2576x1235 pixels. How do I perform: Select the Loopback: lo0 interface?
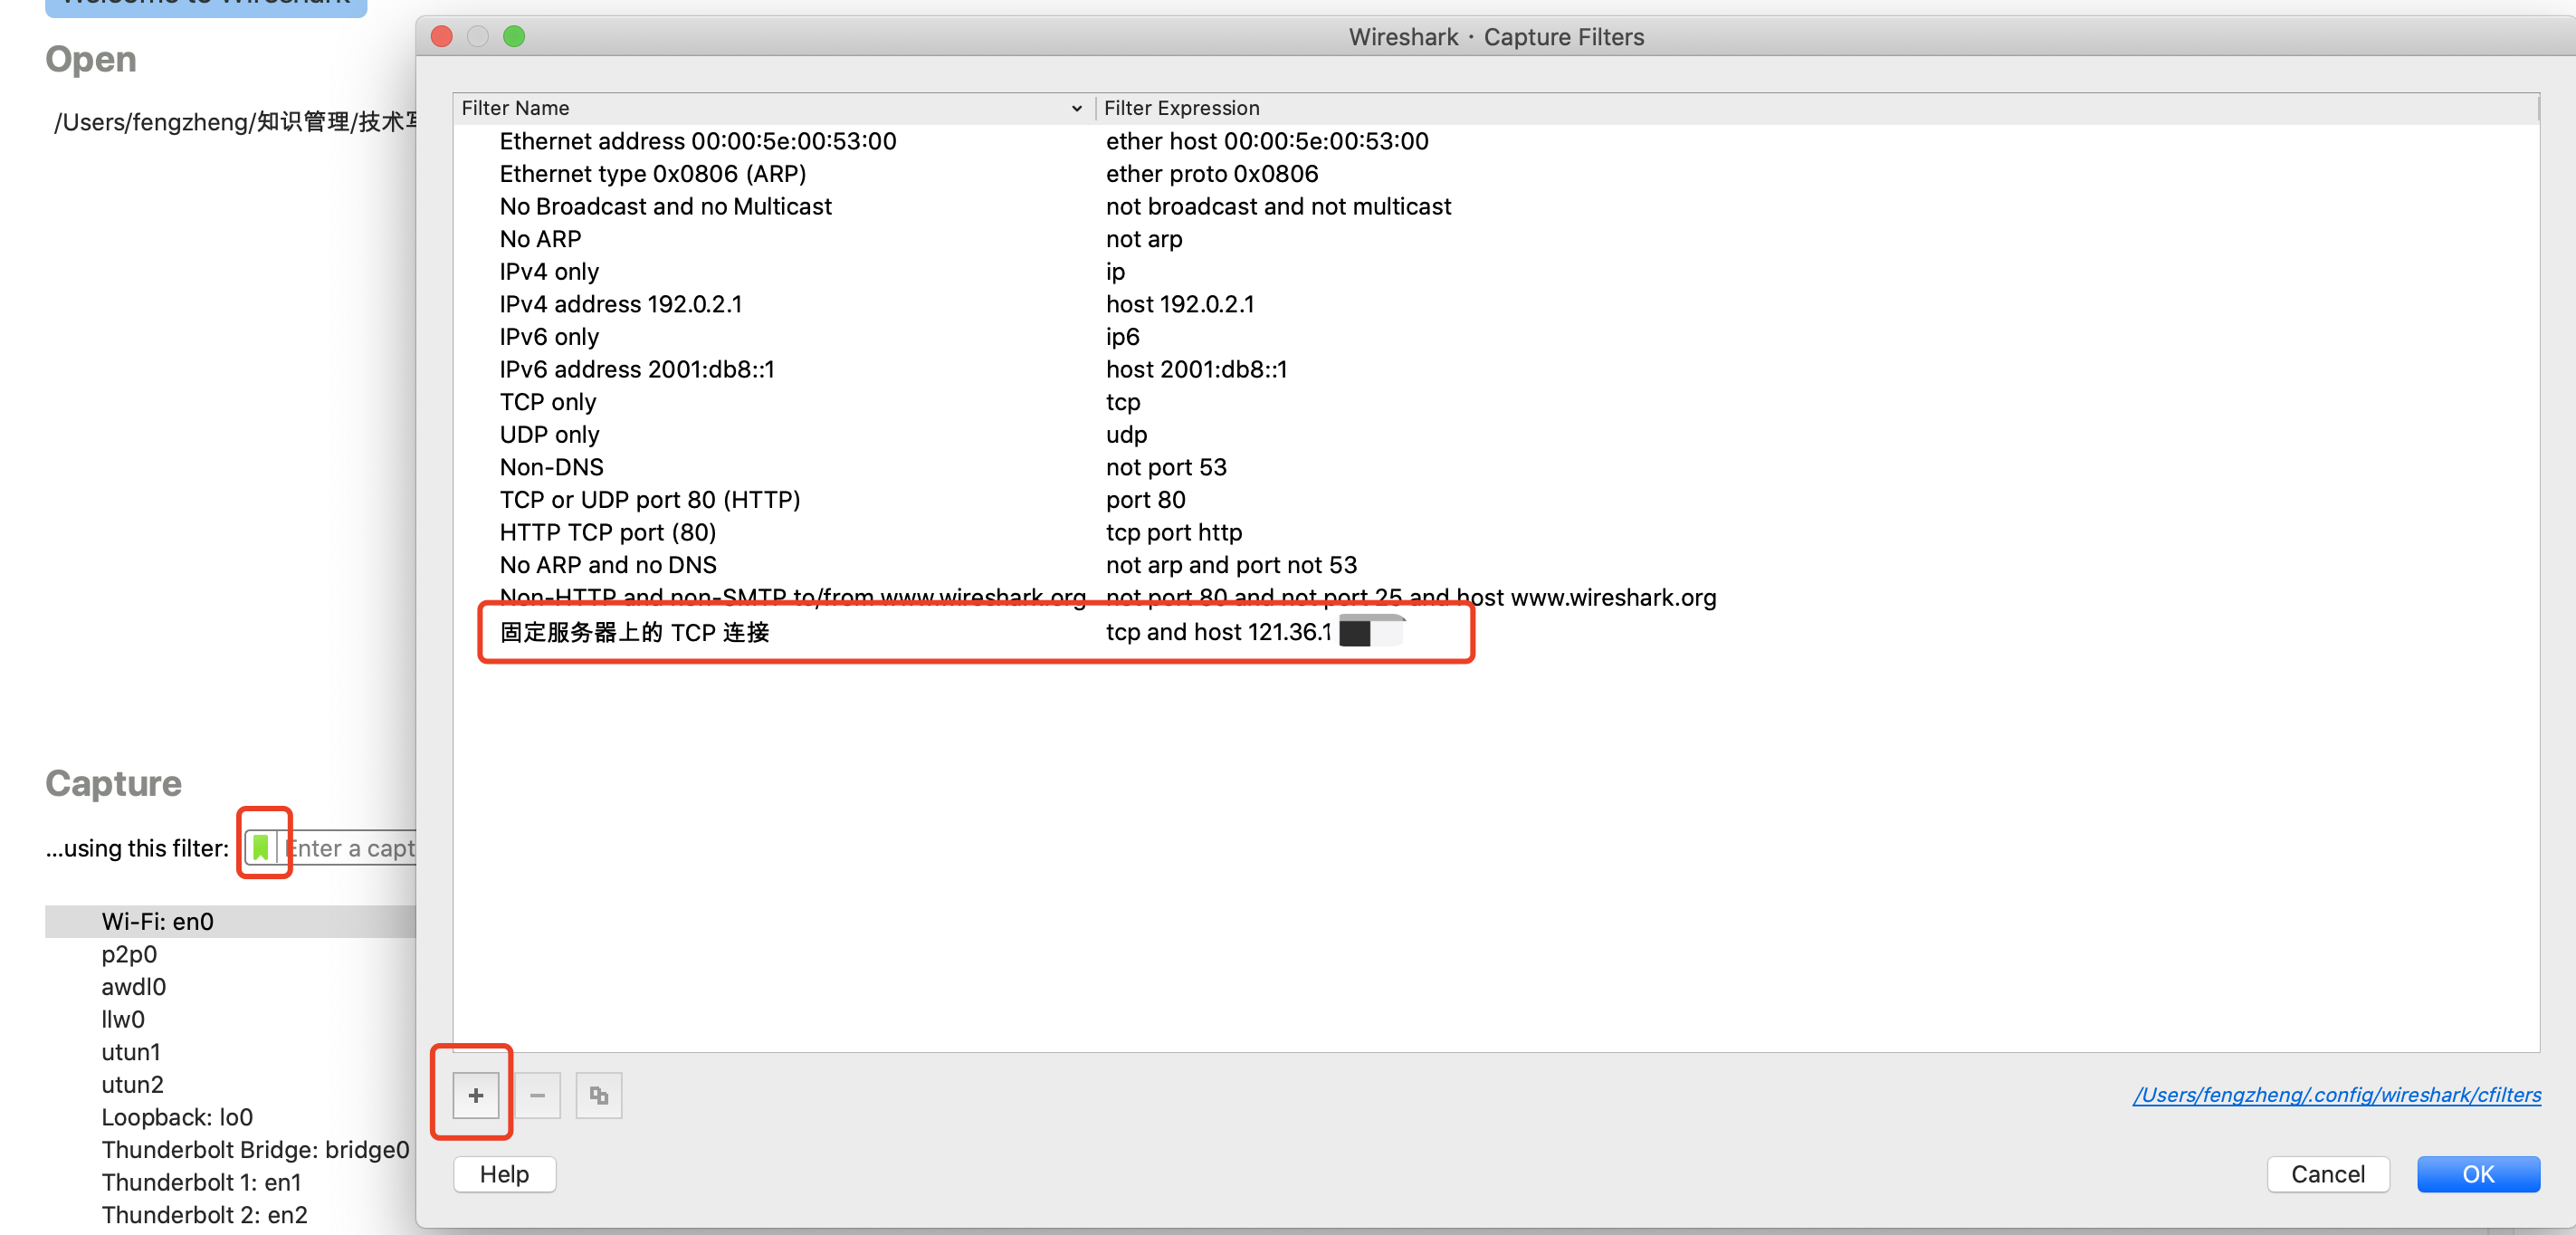pos(177,1117)
